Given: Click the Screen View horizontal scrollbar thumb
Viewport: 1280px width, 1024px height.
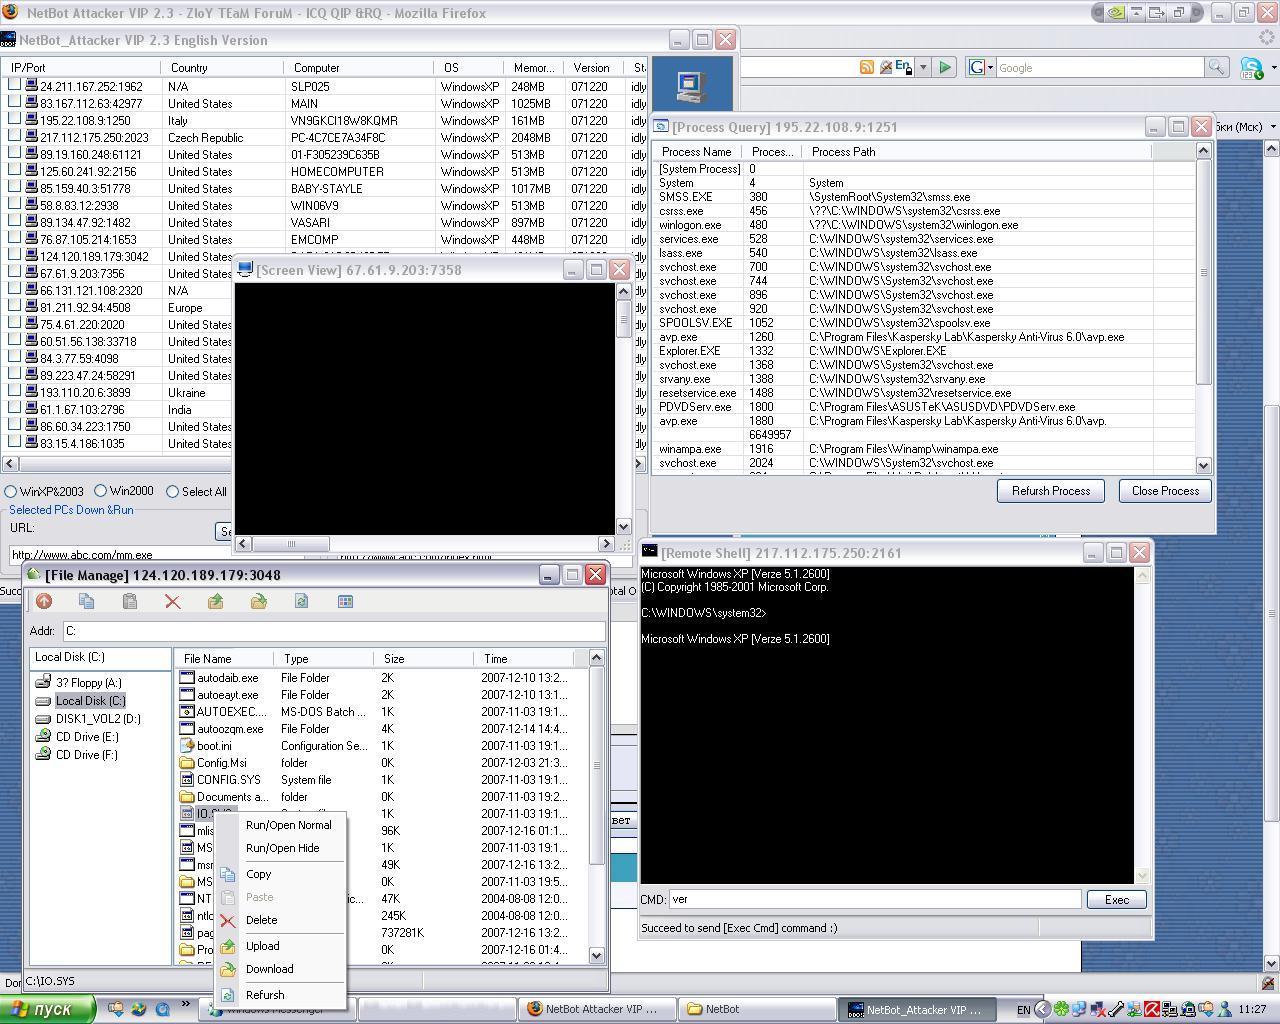Looking at the screenshot, I should tap(291, 544).
